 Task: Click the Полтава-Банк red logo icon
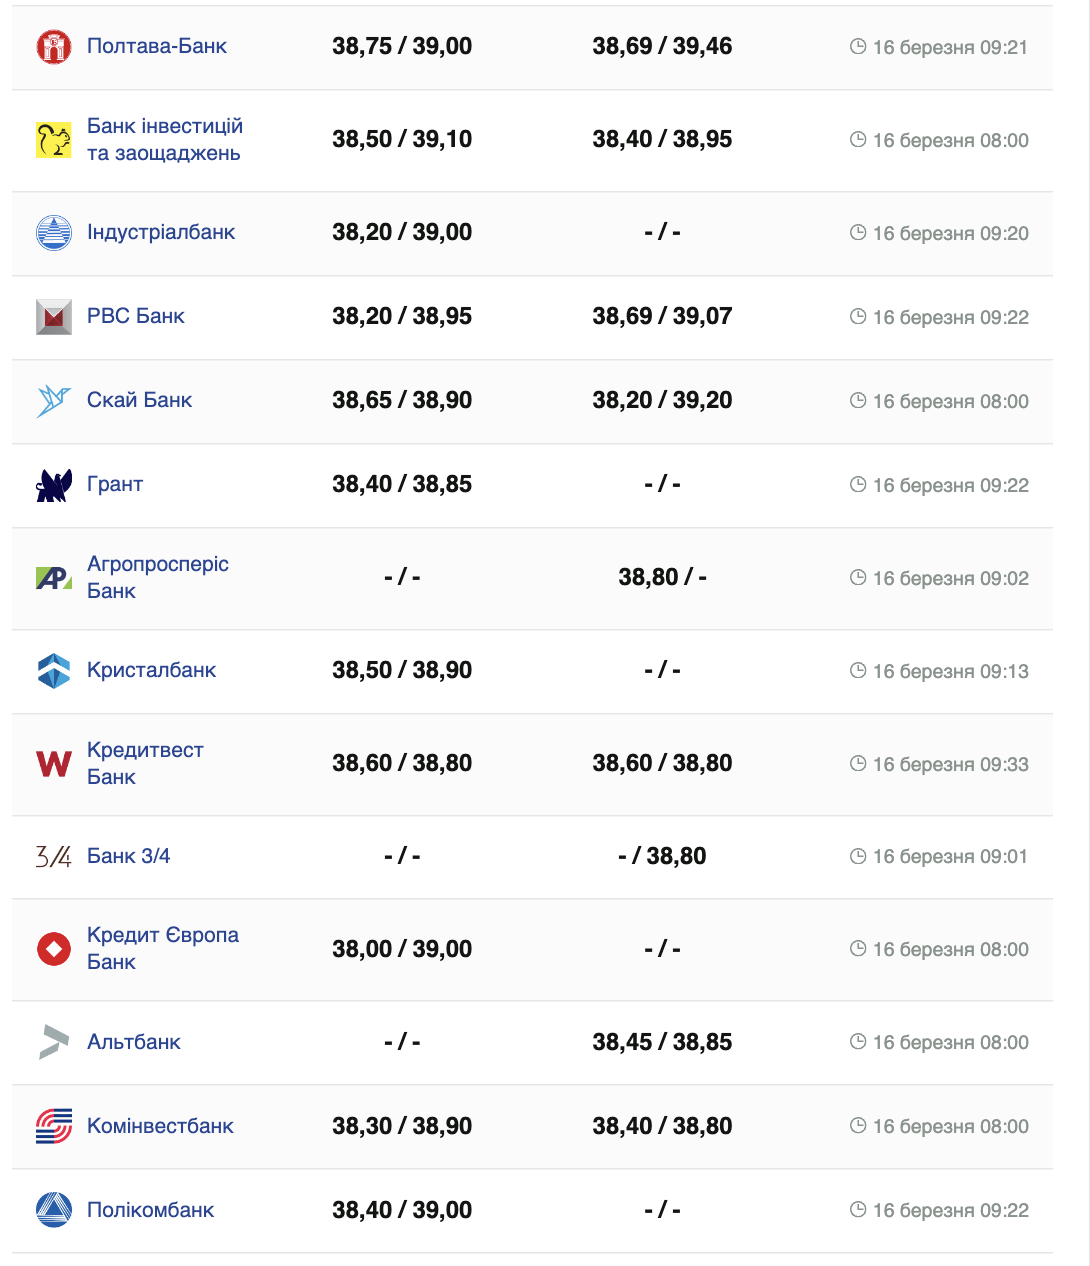coord(54,47)
